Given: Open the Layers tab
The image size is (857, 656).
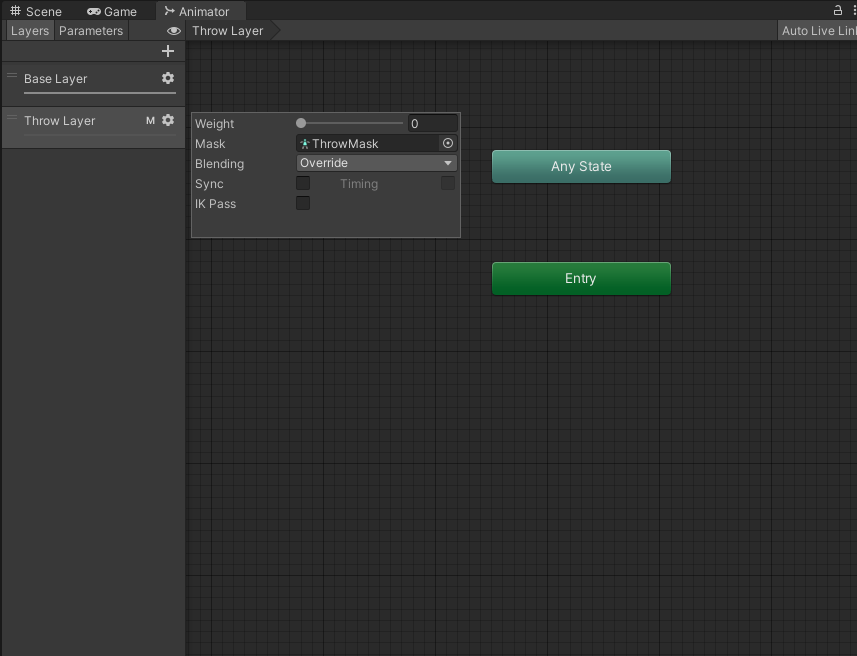Looking at the screenshot, I should click(x=30, y=31).
